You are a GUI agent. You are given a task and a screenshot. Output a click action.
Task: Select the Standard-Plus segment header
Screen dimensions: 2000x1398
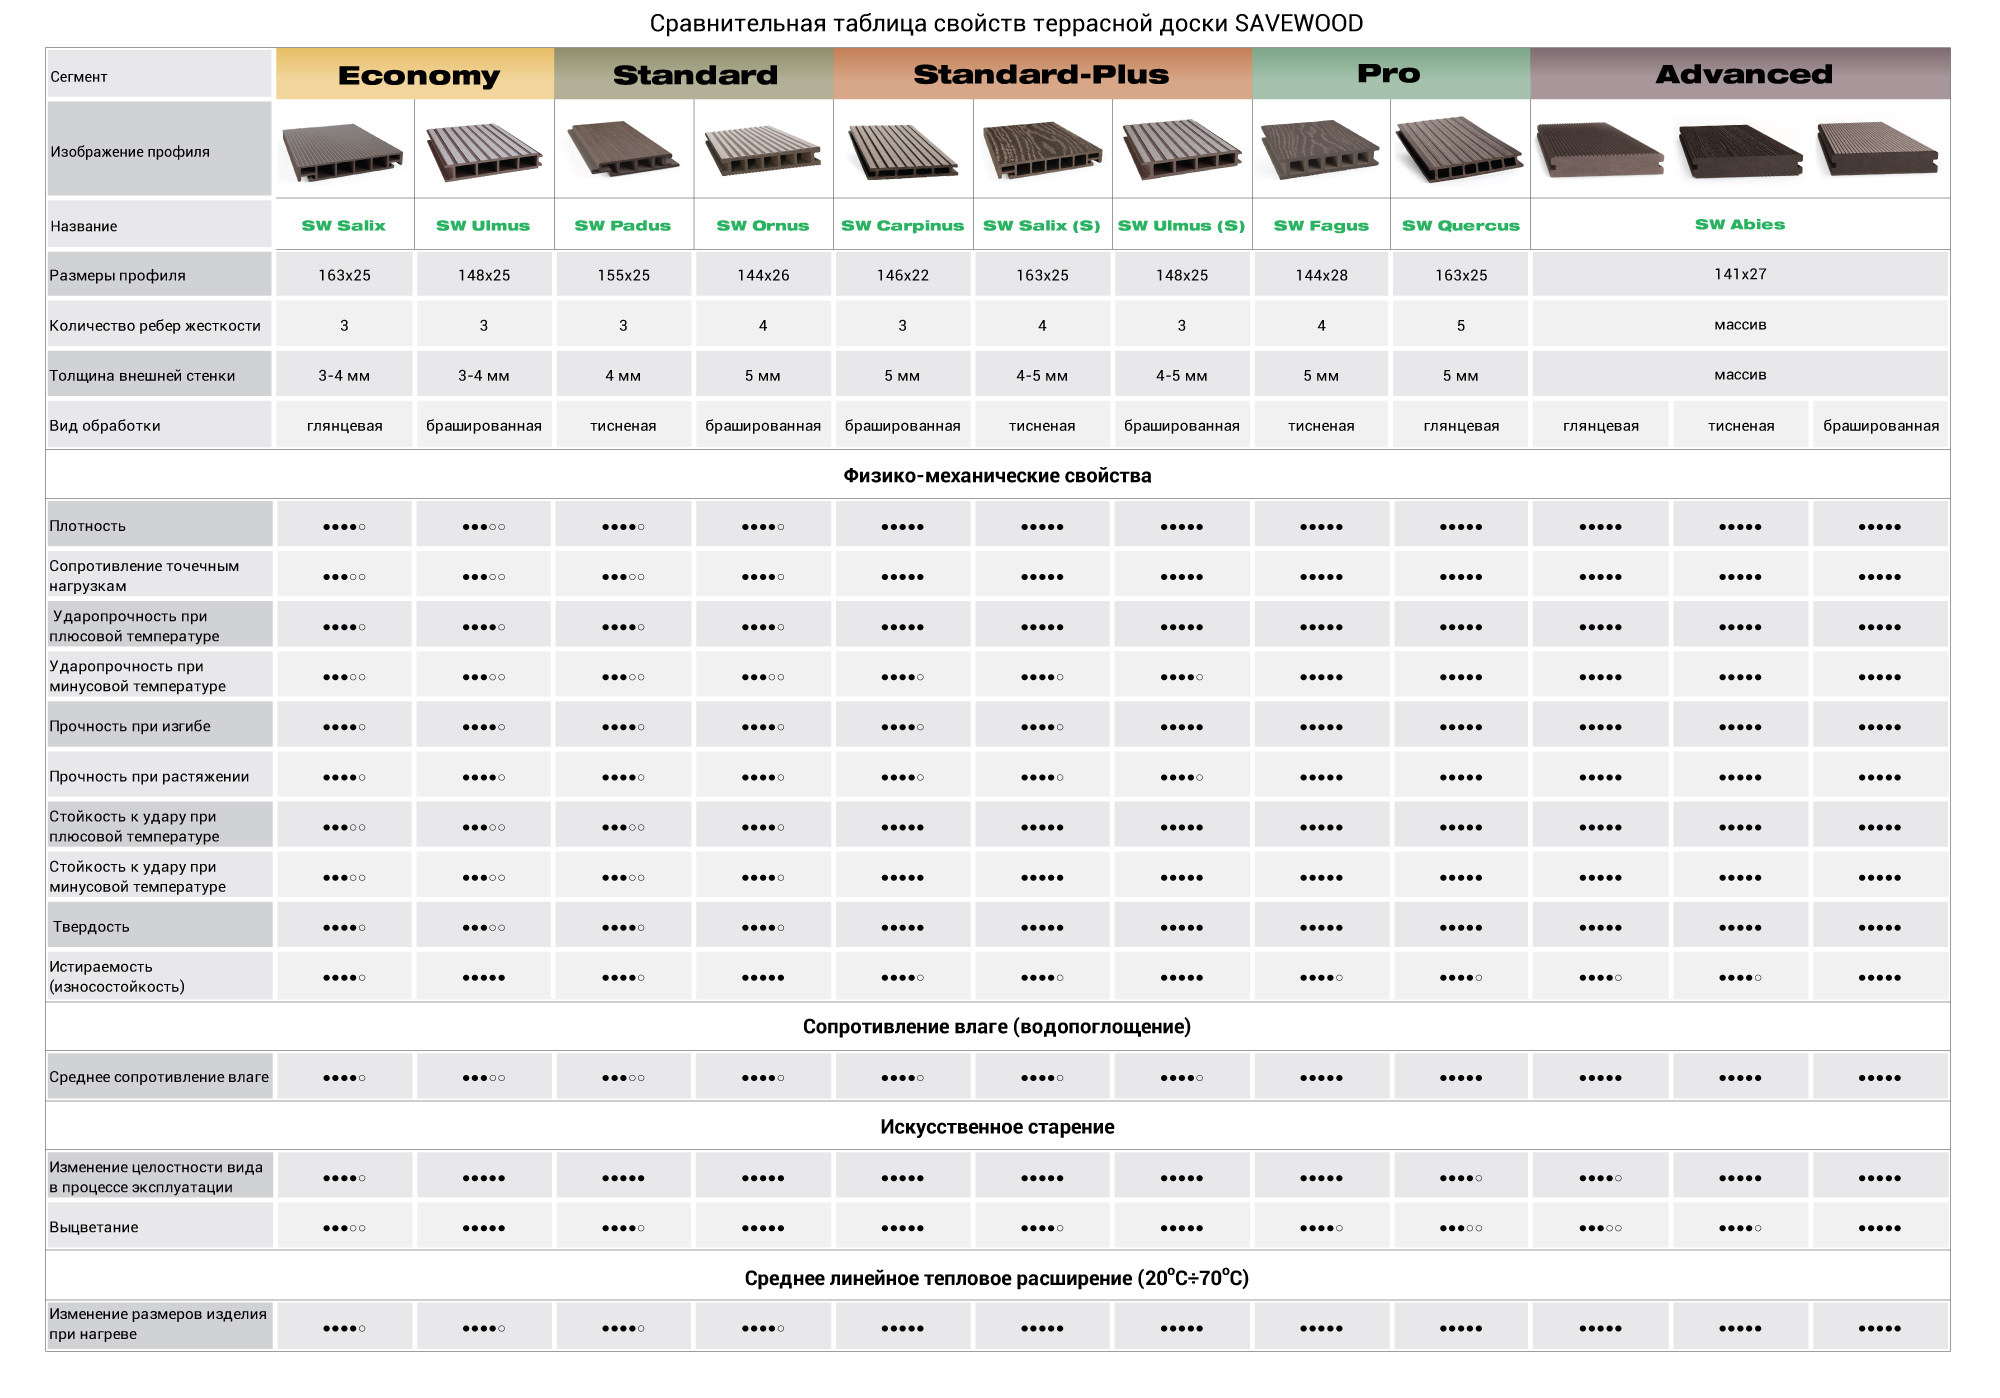[x=1043, y=74]
